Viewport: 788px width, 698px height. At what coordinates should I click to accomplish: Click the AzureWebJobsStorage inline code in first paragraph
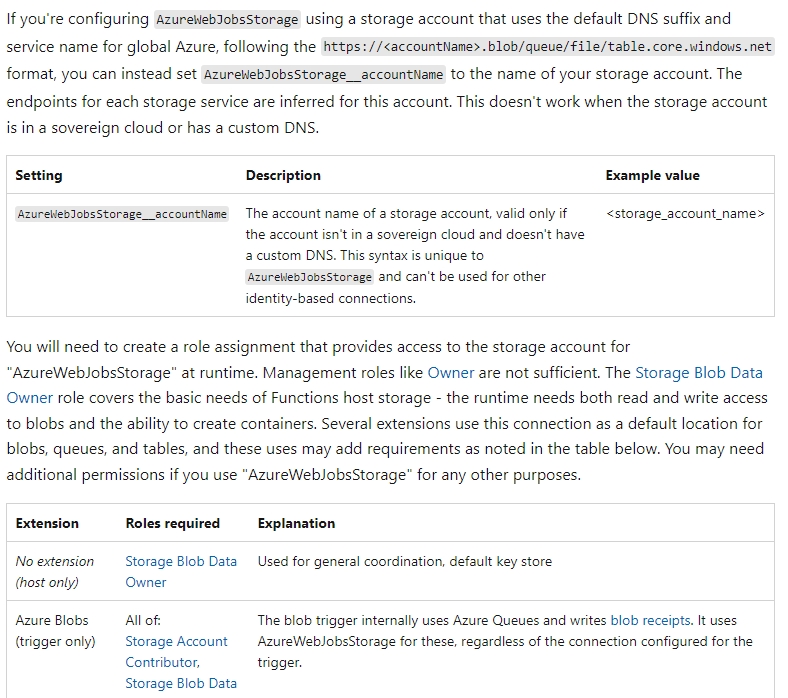click(x=227, y=20)
